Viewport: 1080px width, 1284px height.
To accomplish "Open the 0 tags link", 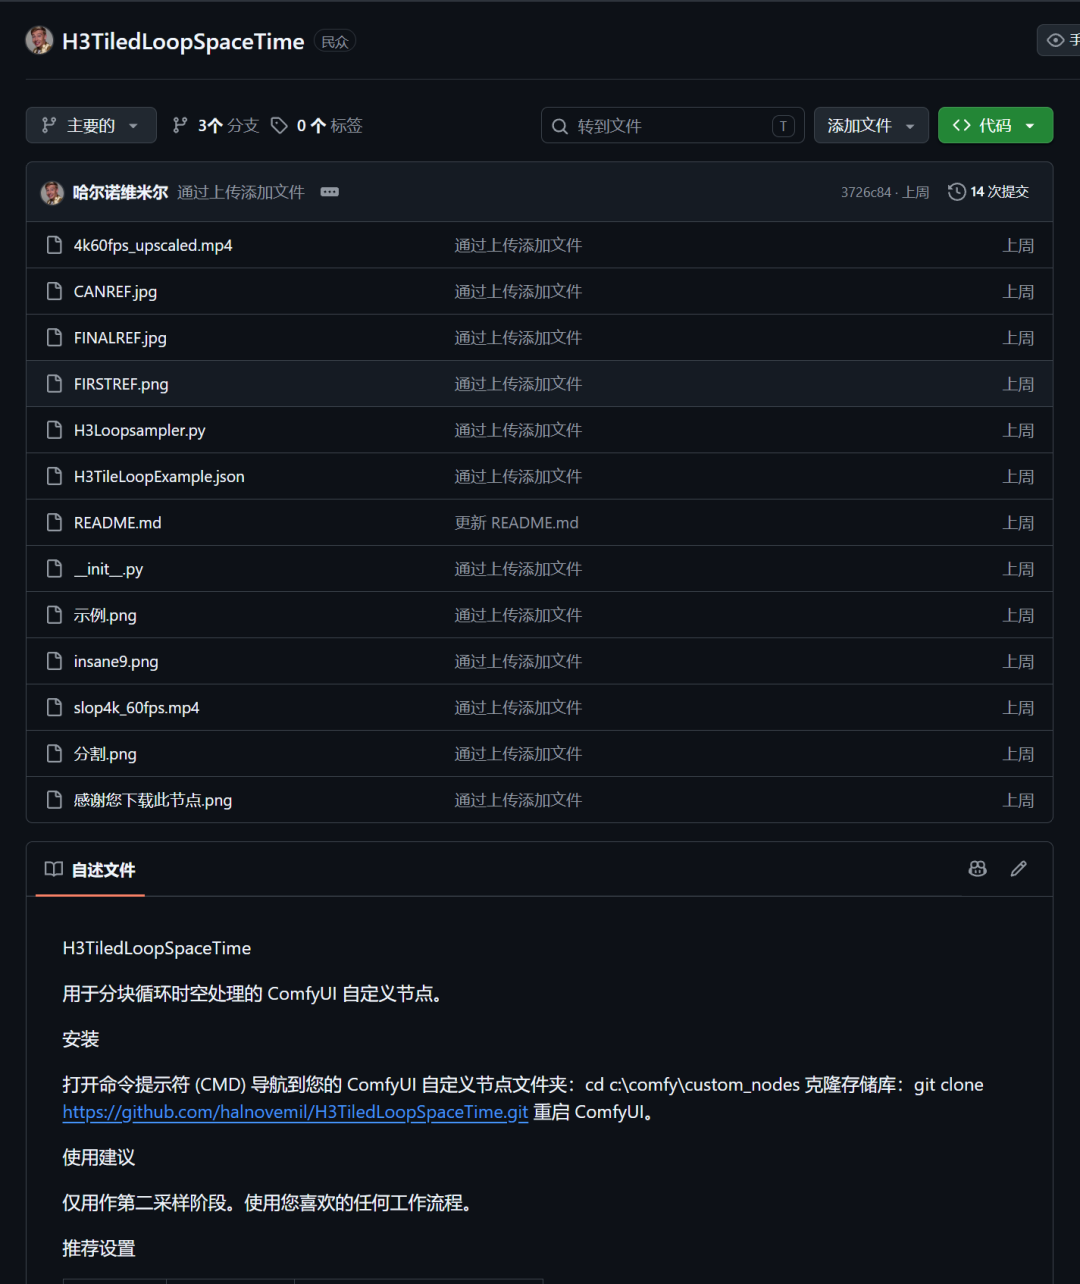I will (316, 125).
